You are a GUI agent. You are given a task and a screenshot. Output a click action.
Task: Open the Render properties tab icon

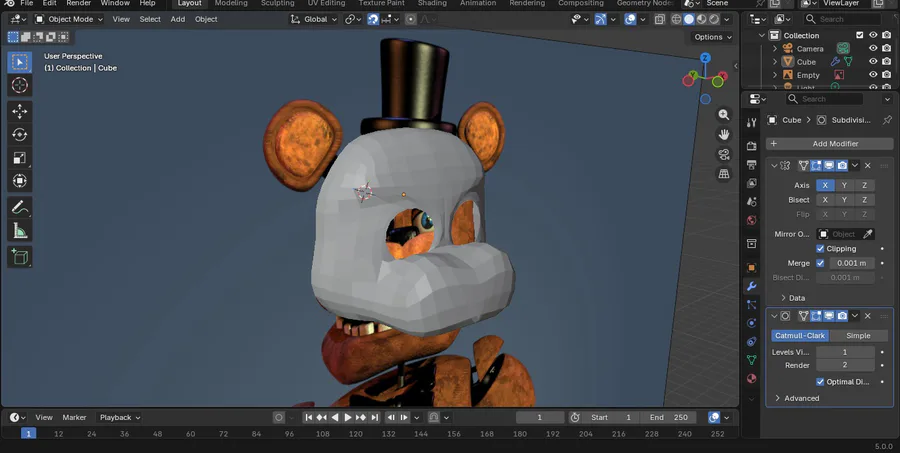(751, 146)
